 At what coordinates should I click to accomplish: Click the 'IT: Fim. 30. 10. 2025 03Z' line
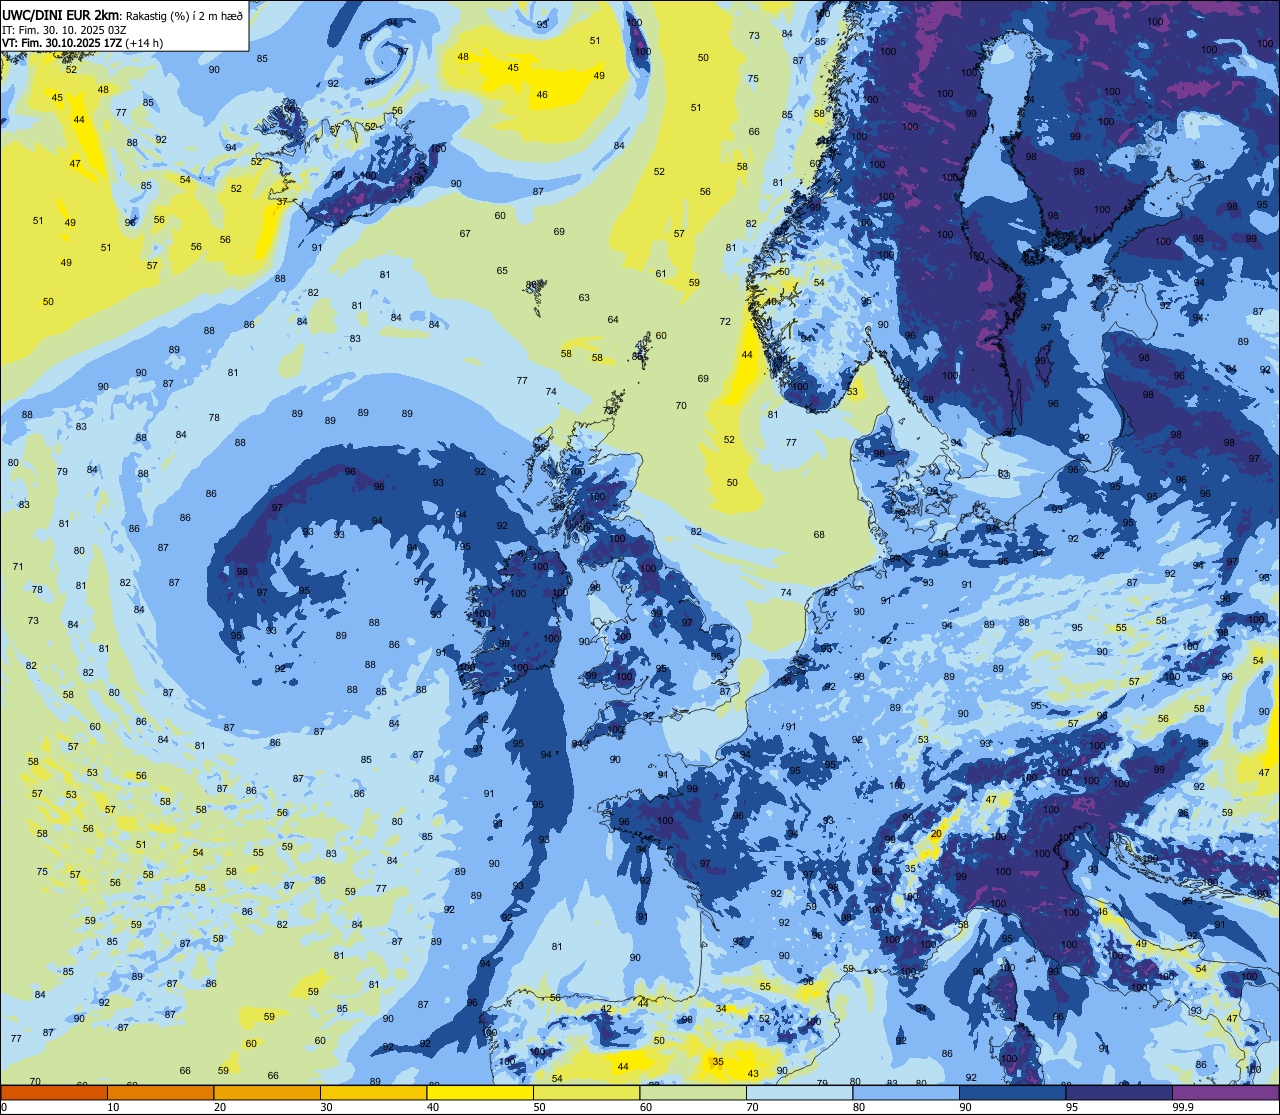[64, 29]
